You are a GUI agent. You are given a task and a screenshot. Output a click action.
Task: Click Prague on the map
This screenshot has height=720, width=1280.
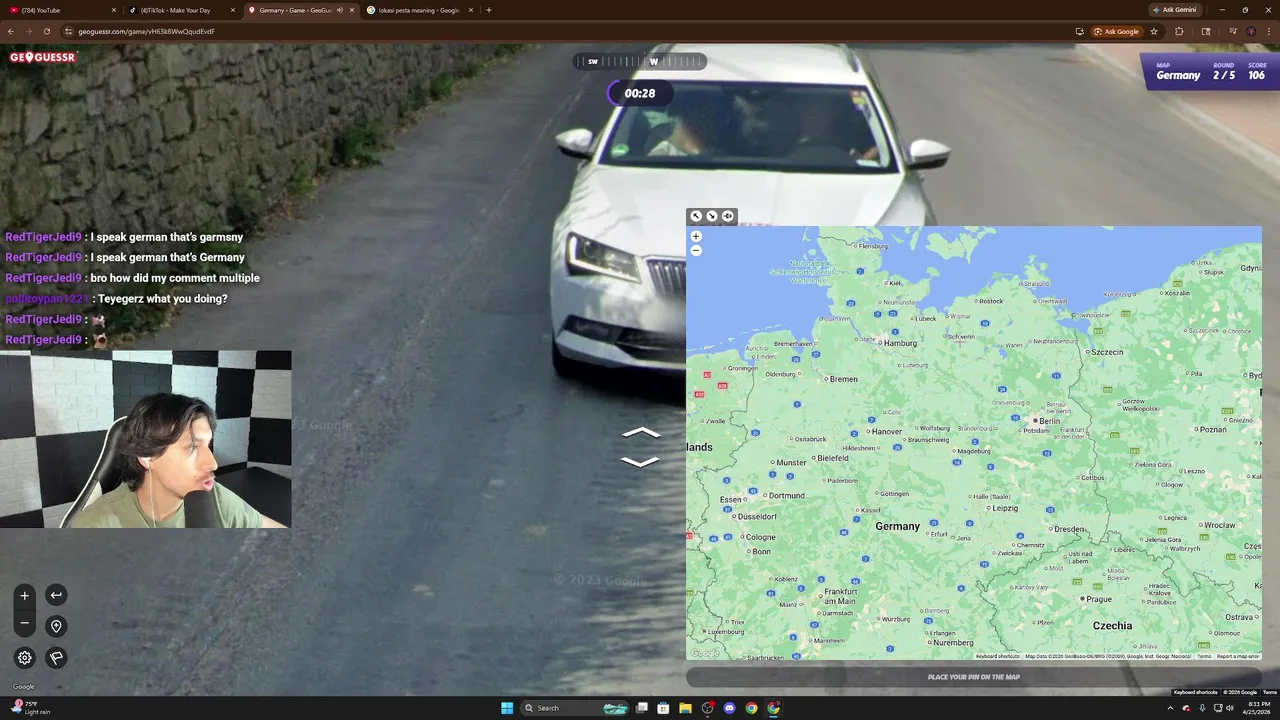point(1096,599)
